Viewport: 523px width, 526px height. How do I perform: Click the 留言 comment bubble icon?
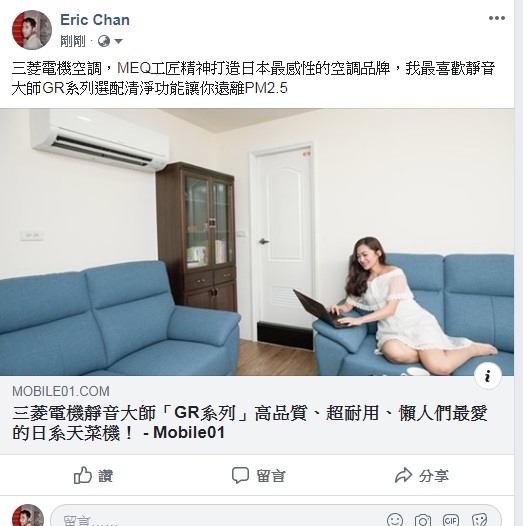[240, 475]
